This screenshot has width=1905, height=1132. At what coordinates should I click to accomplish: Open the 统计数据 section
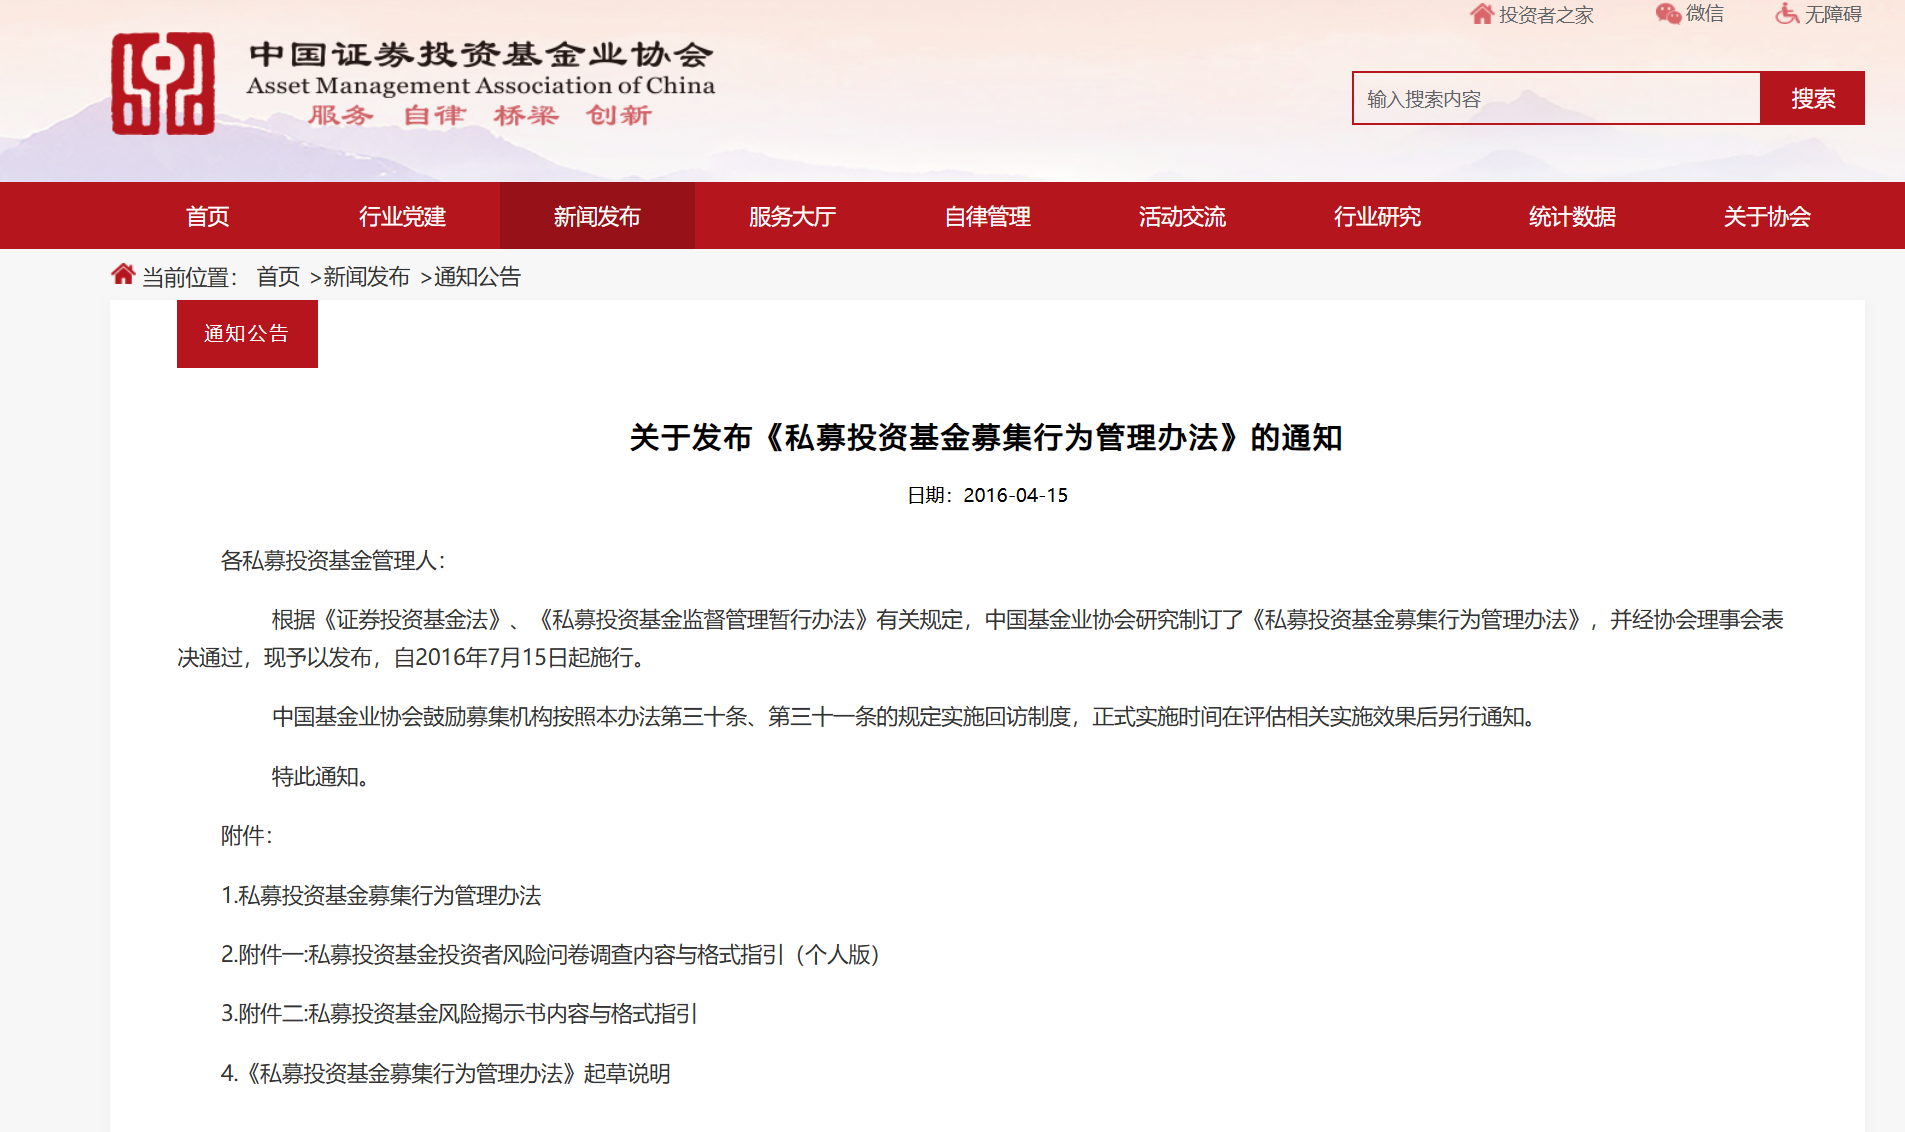[x=1571, y=215]
